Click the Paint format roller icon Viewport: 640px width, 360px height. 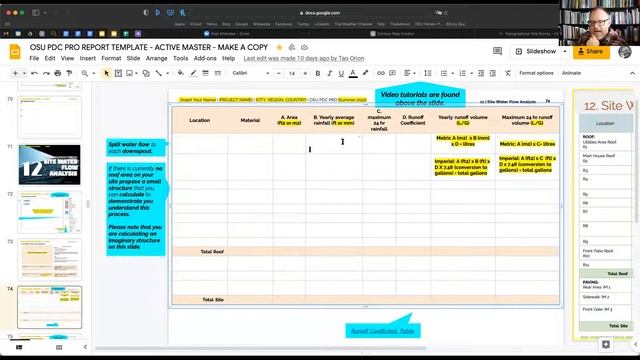tap(69, 73)
